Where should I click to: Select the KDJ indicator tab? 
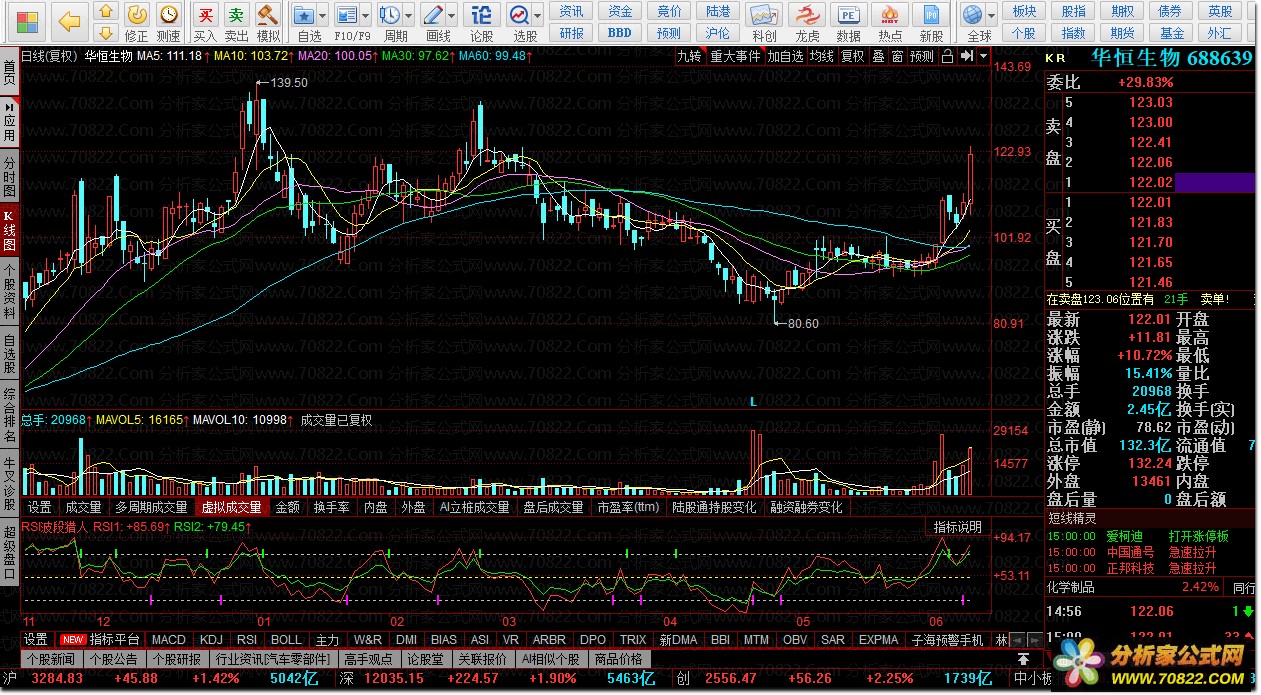[x=211, y=639]
